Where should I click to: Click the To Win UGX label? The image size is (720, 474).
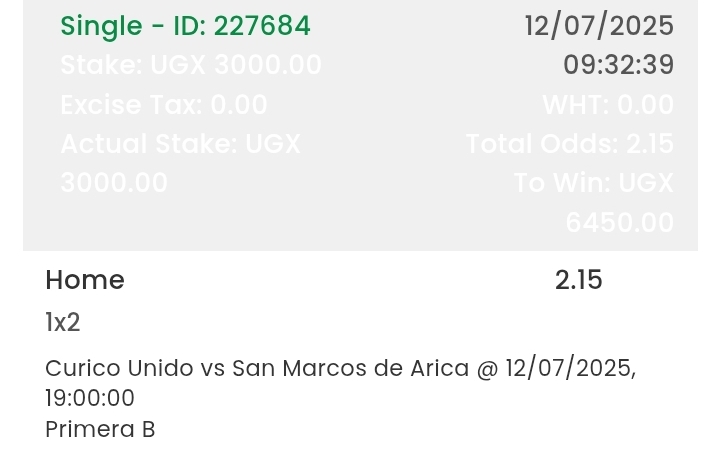[x=593, y=183]
